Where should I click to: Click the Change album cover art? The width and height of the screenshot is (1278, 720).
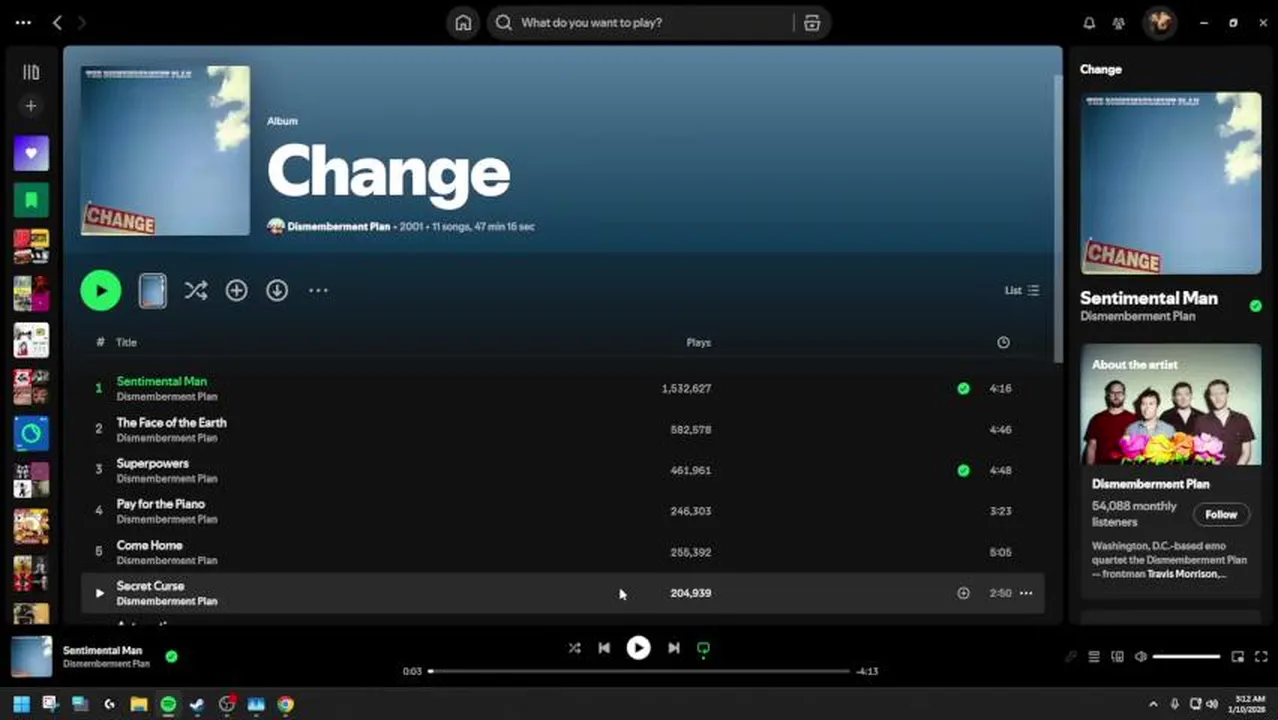(x=165, y=151)
